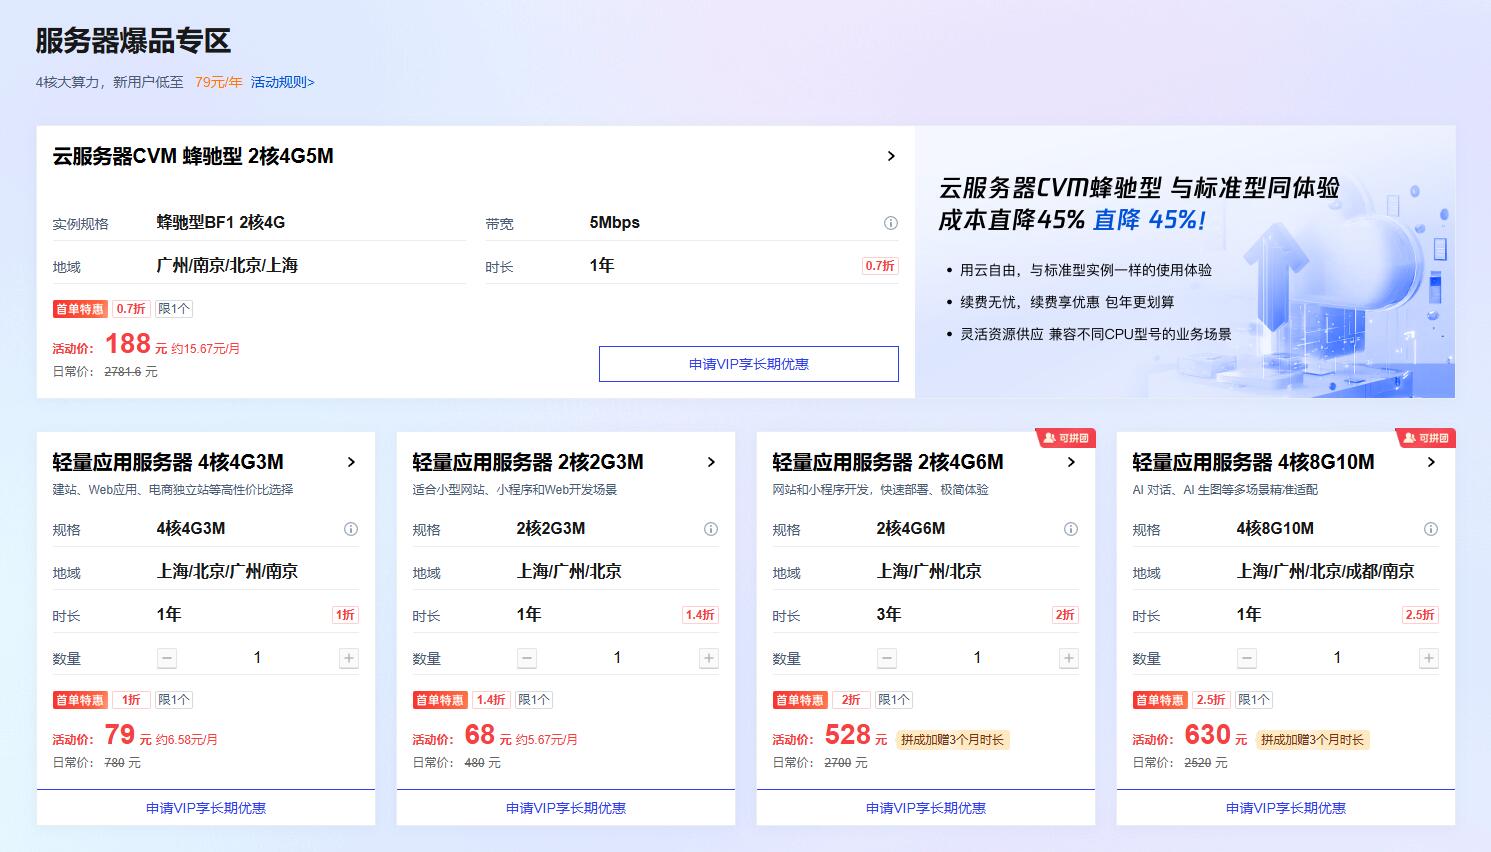The height and width of the screenshot is (852, 1491).
Task: Click 可拼团 badge on 2核4G6M card
Action: point(1066,438)
